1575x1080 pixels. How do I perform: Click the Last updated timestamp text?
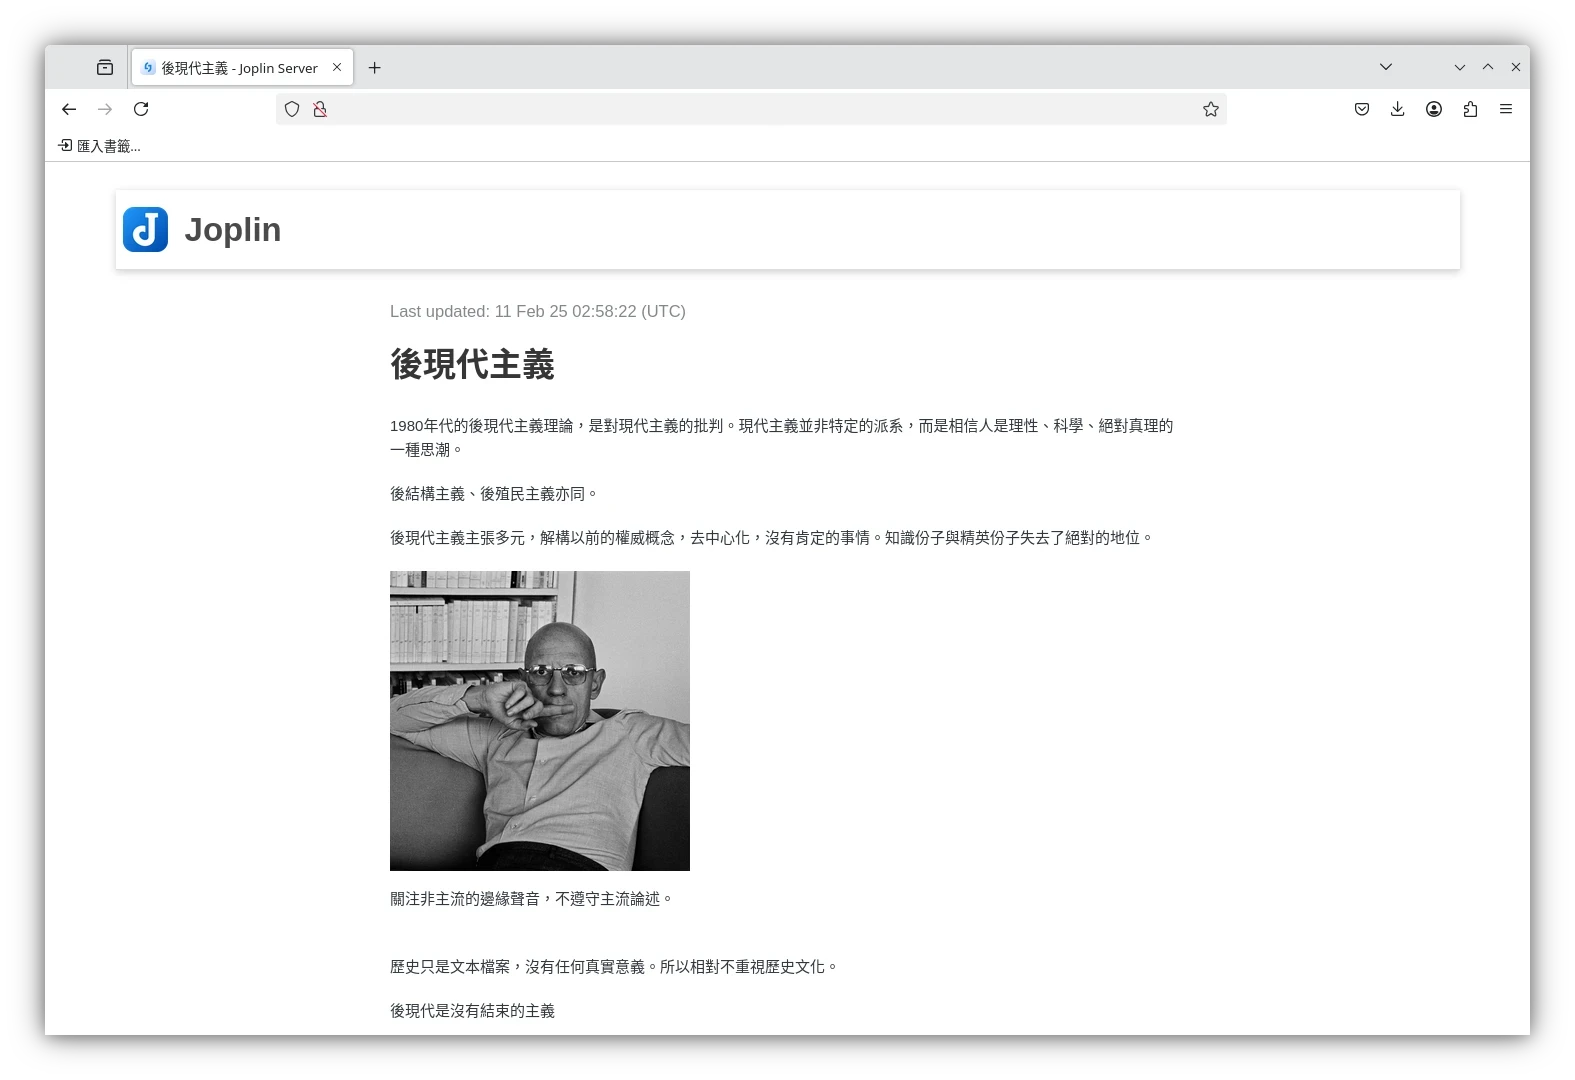click(538, 311)
